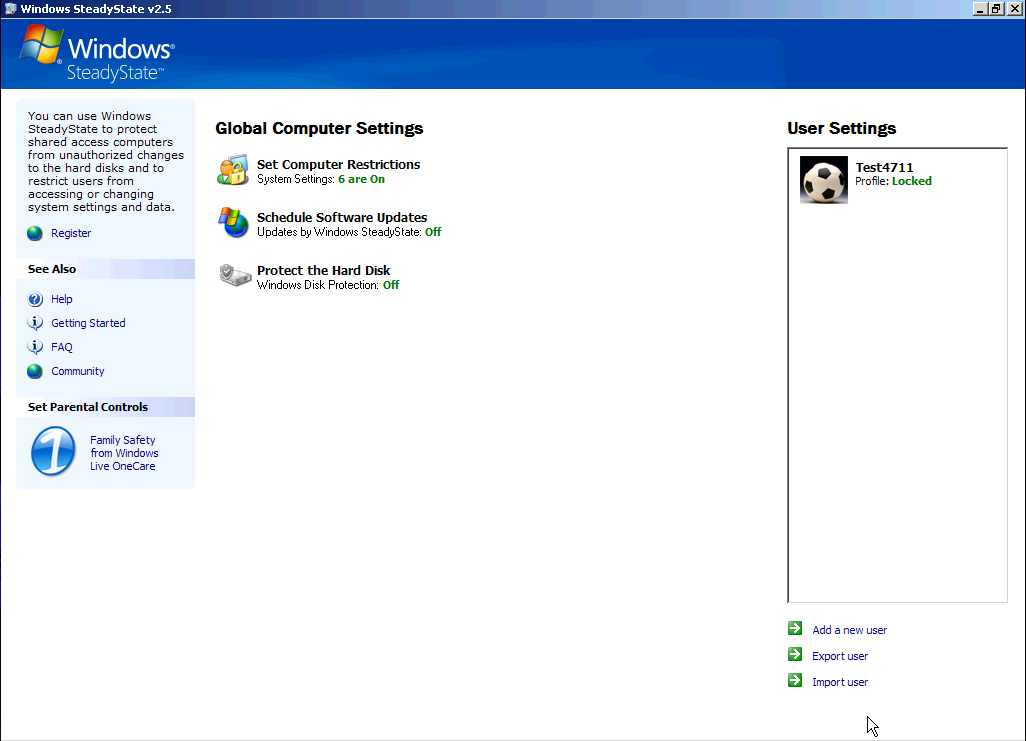The height and width of the screenshot is (741, 1026).
Task: Visit the Community link
Action: click(x=78, y=371)
